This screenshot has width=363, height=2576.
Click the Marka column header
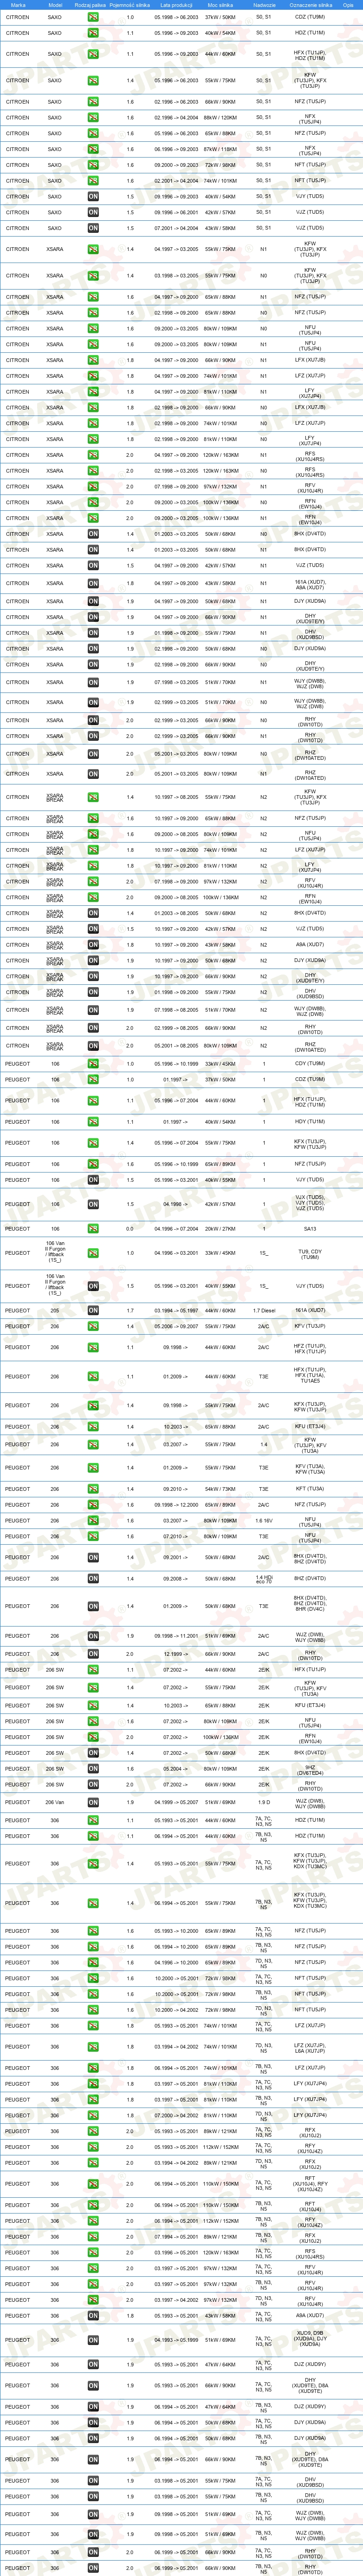18,4
